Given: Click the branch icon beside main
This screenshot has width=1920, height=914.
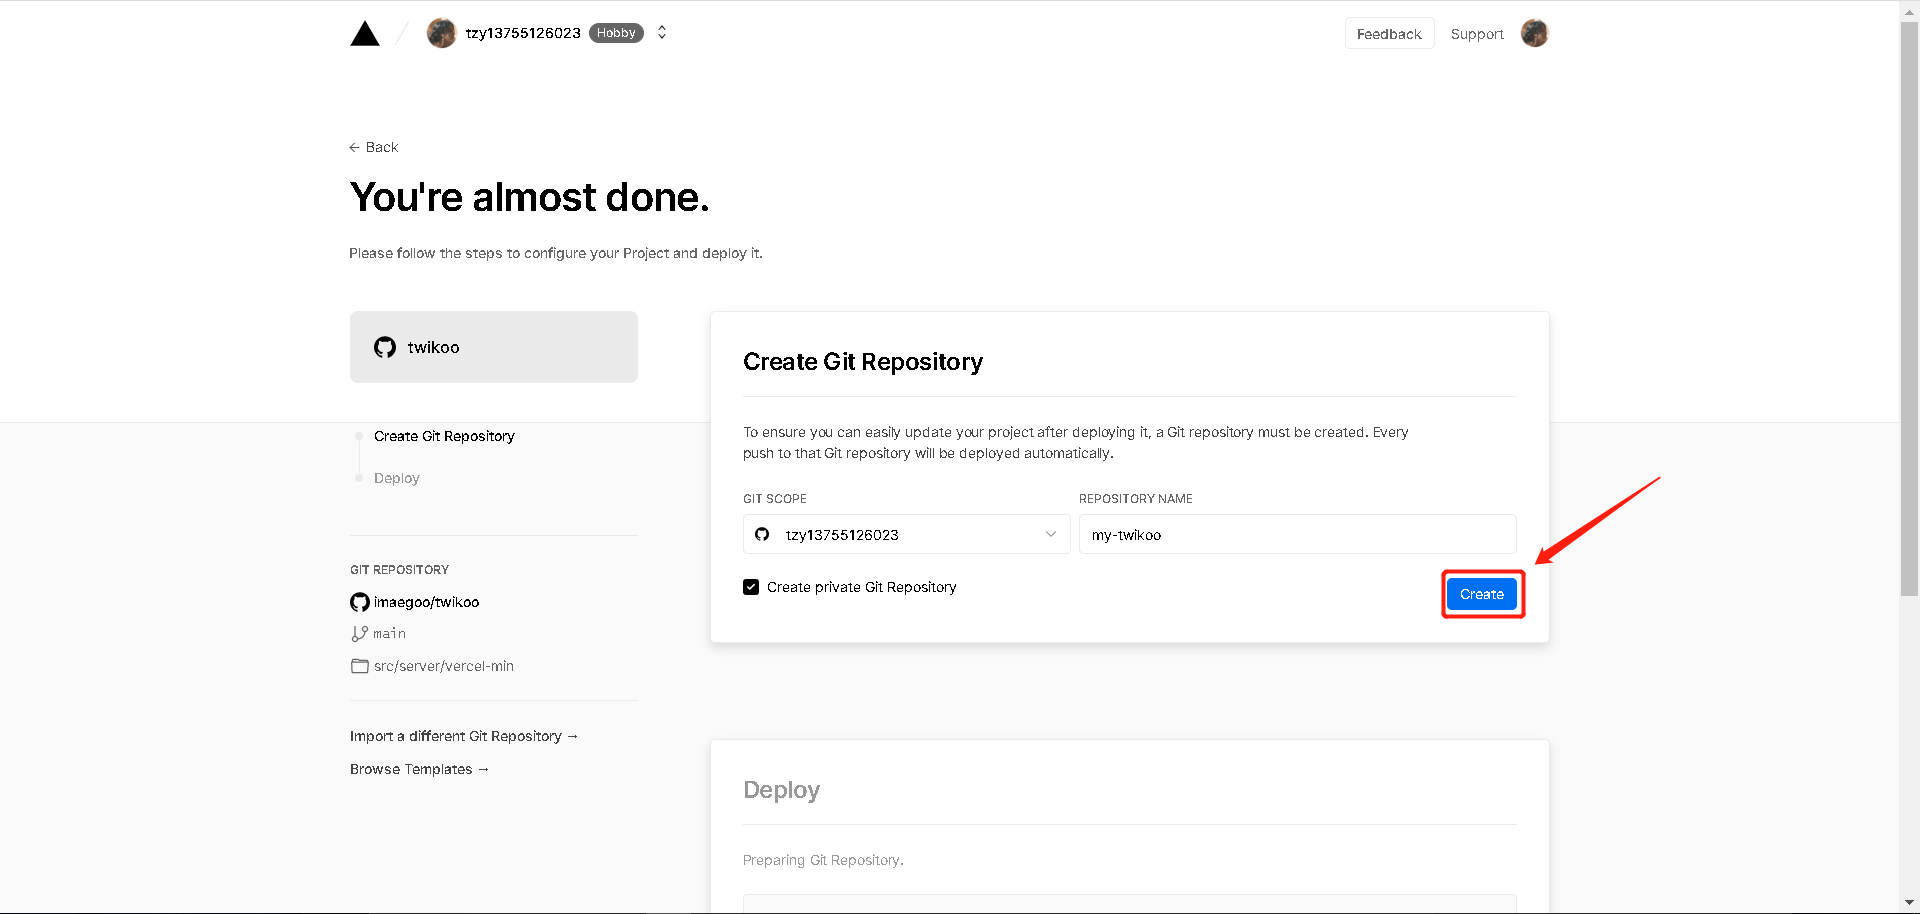Looking at the screenshot, I should click(x=360, y=634).
